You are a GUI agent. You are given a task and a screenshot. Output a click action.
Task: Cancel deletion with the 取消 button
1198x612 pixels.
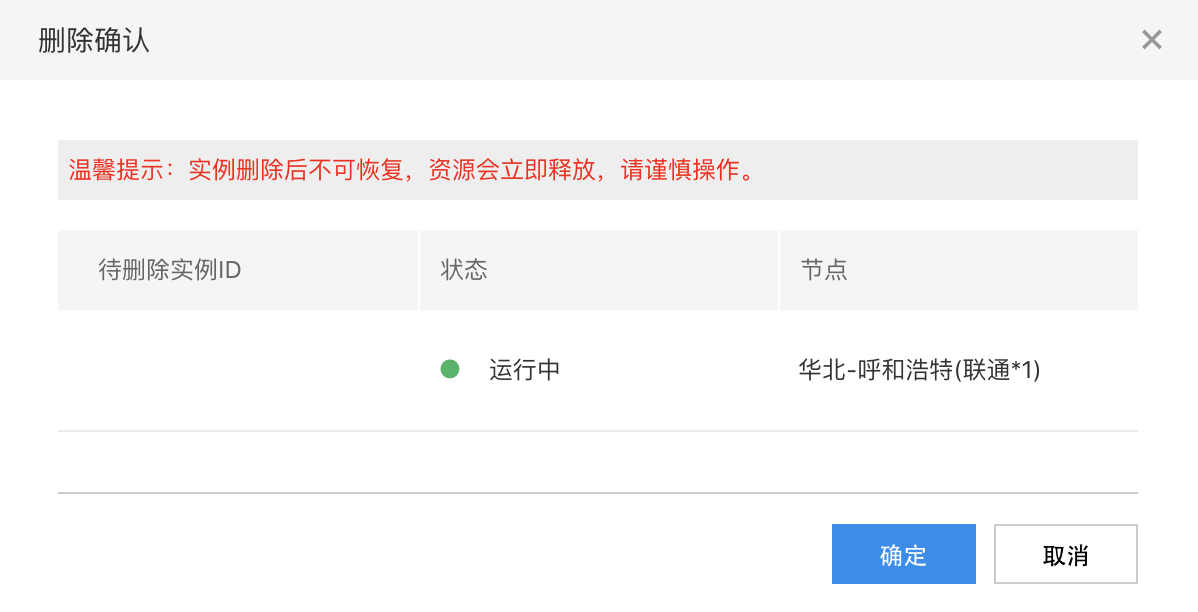tap(1065, 554)
